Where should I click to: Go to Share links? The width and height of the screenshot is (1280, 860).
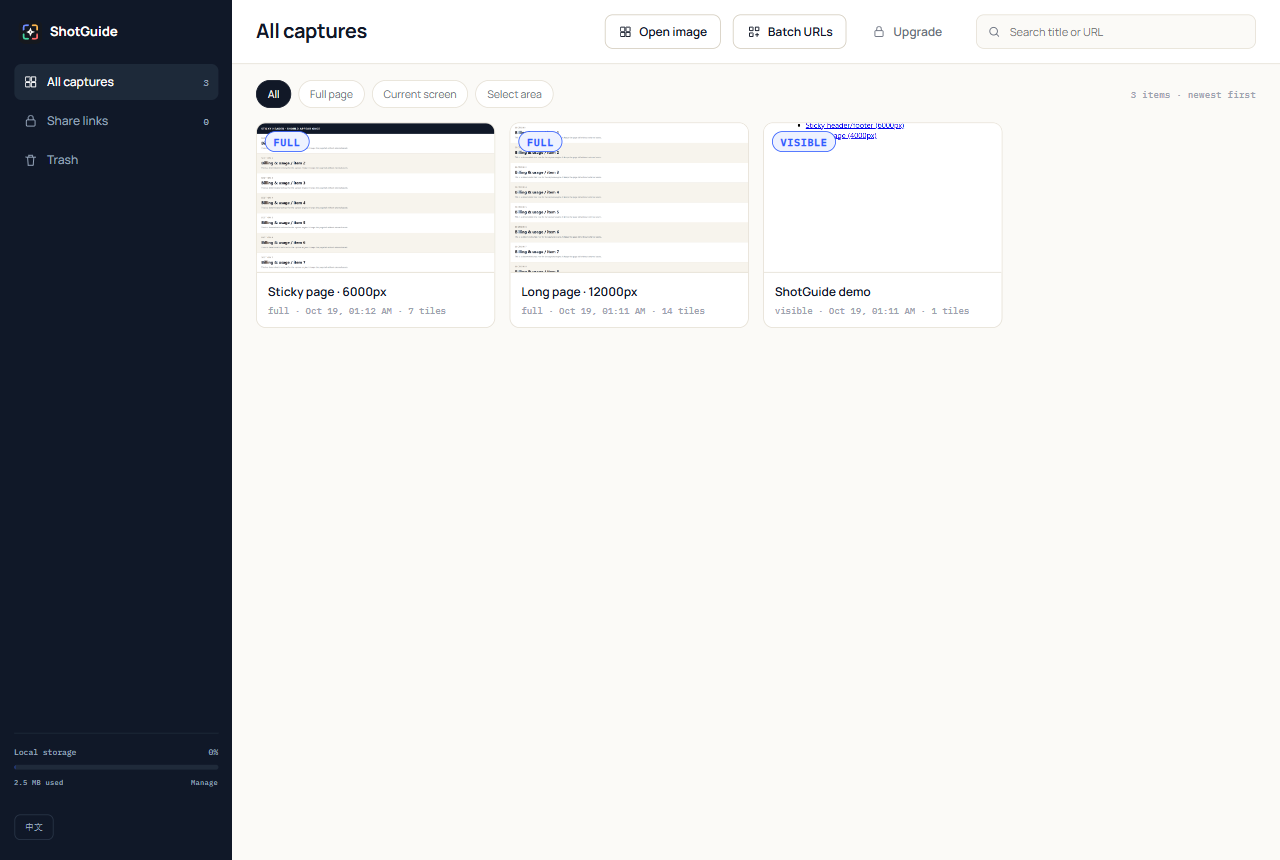116,121
